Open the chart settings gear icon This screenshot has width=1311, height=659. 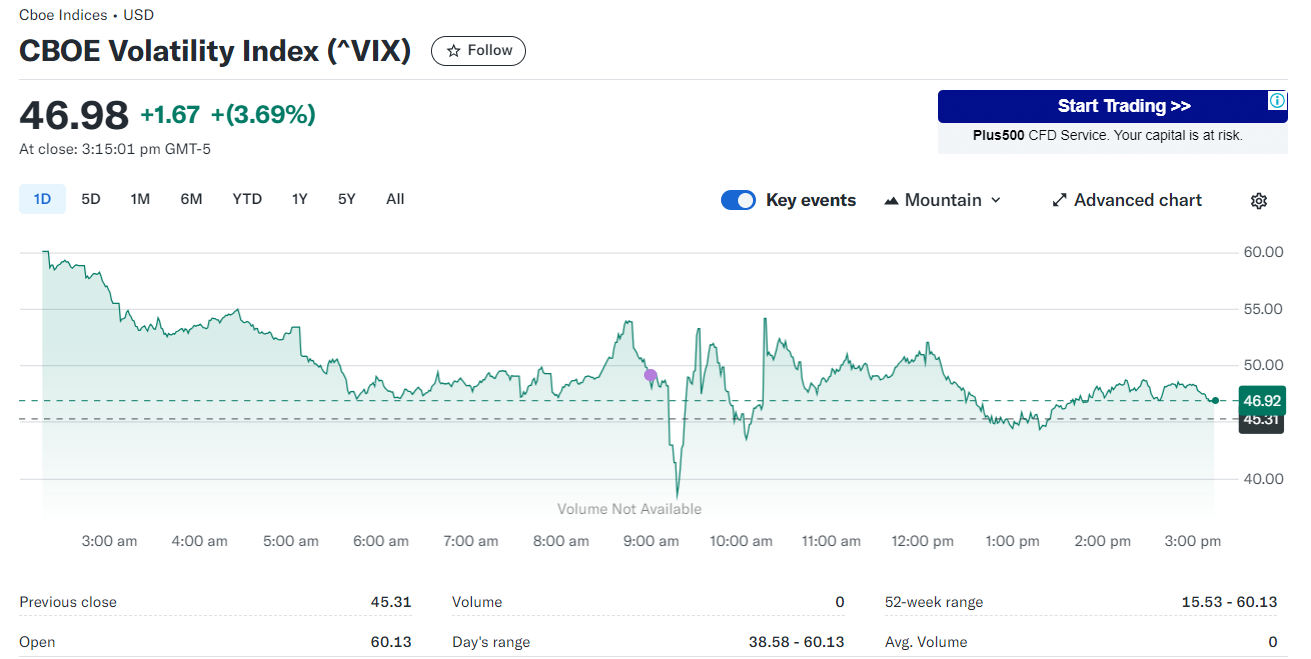(x=1259, y=201)
